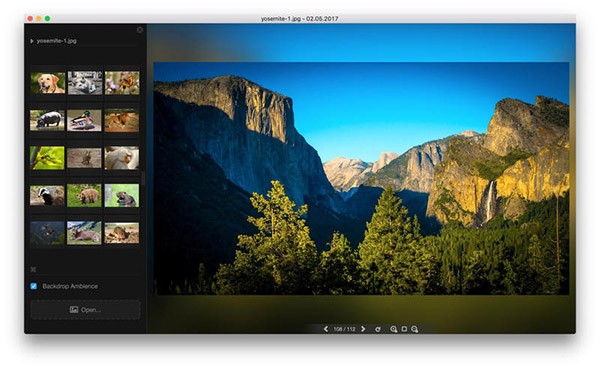This screenshot has height=375, width=600.
Task: Zoom in with the plus magnifier
Action: (x=393, y=329)
